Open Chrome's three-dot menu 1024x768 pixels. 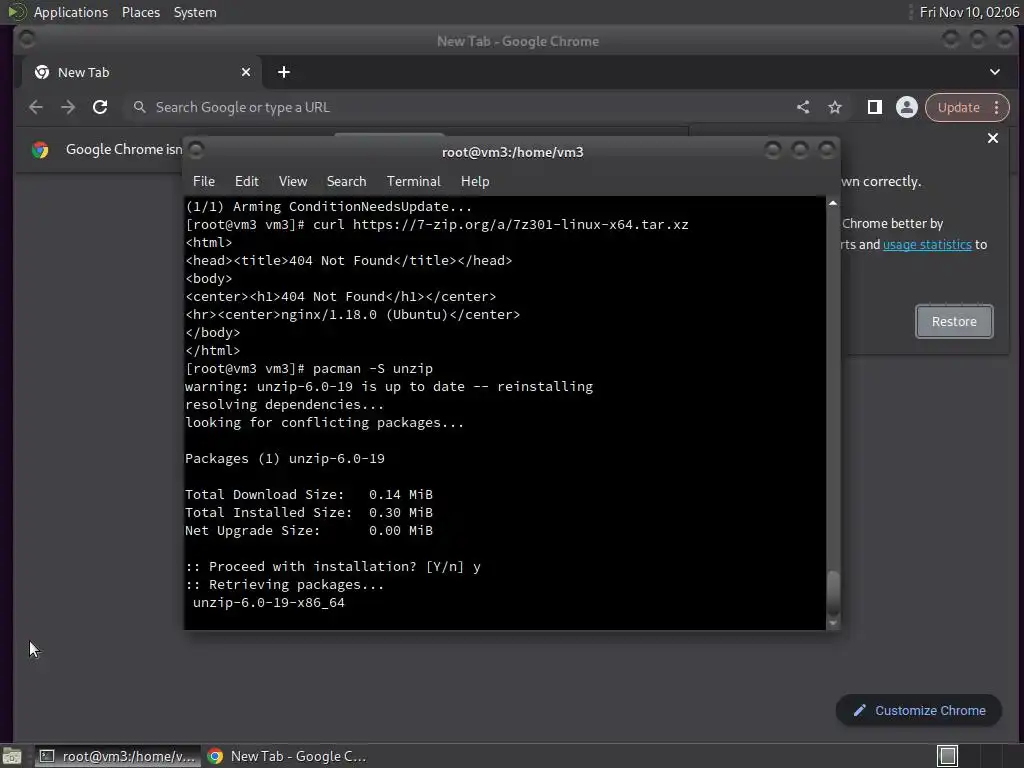pyautogui.click(x=997, y=107)
